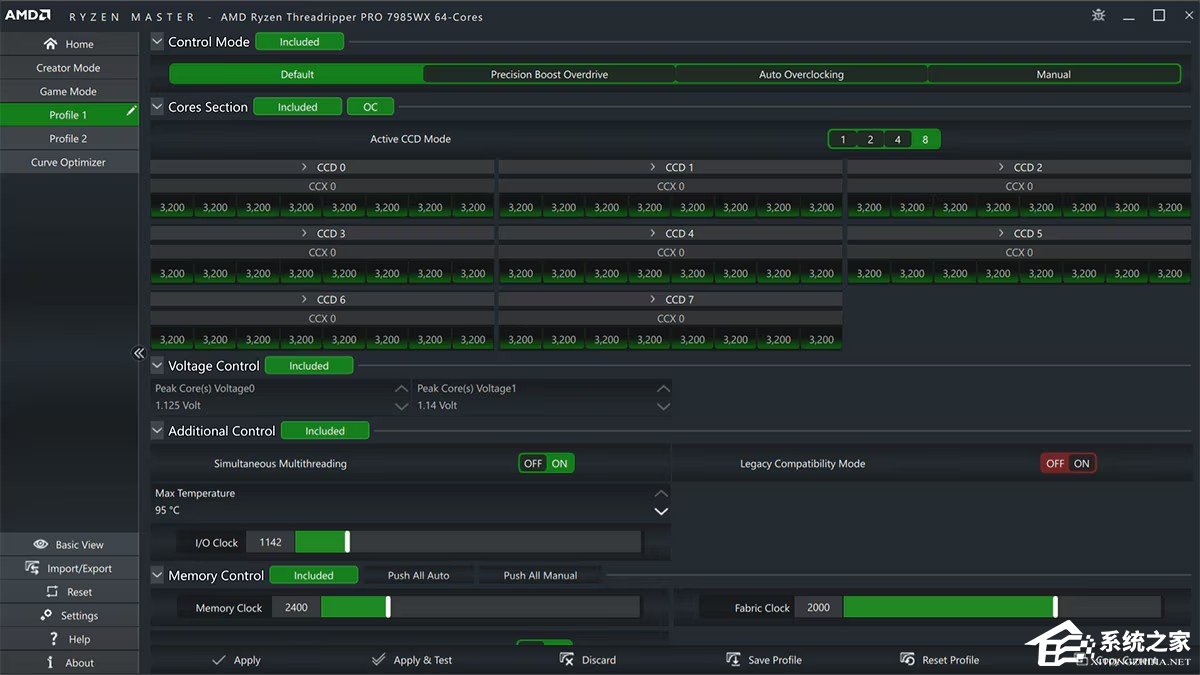Select Active CCD Mode 1
Viewport: 1200px width, 675px height.
tap(843, 140)
